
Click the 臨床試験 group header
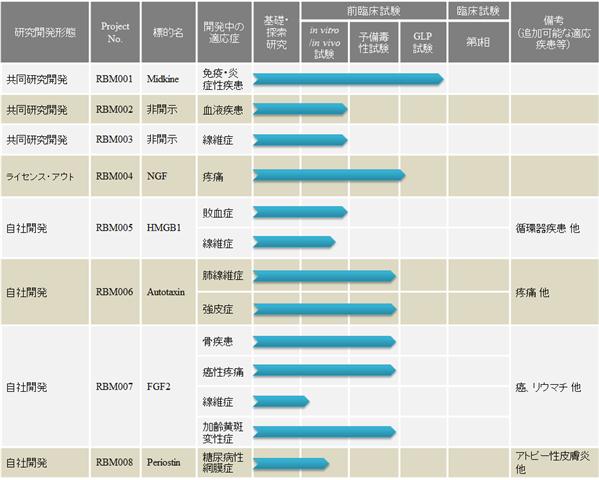tap(478, 11)
